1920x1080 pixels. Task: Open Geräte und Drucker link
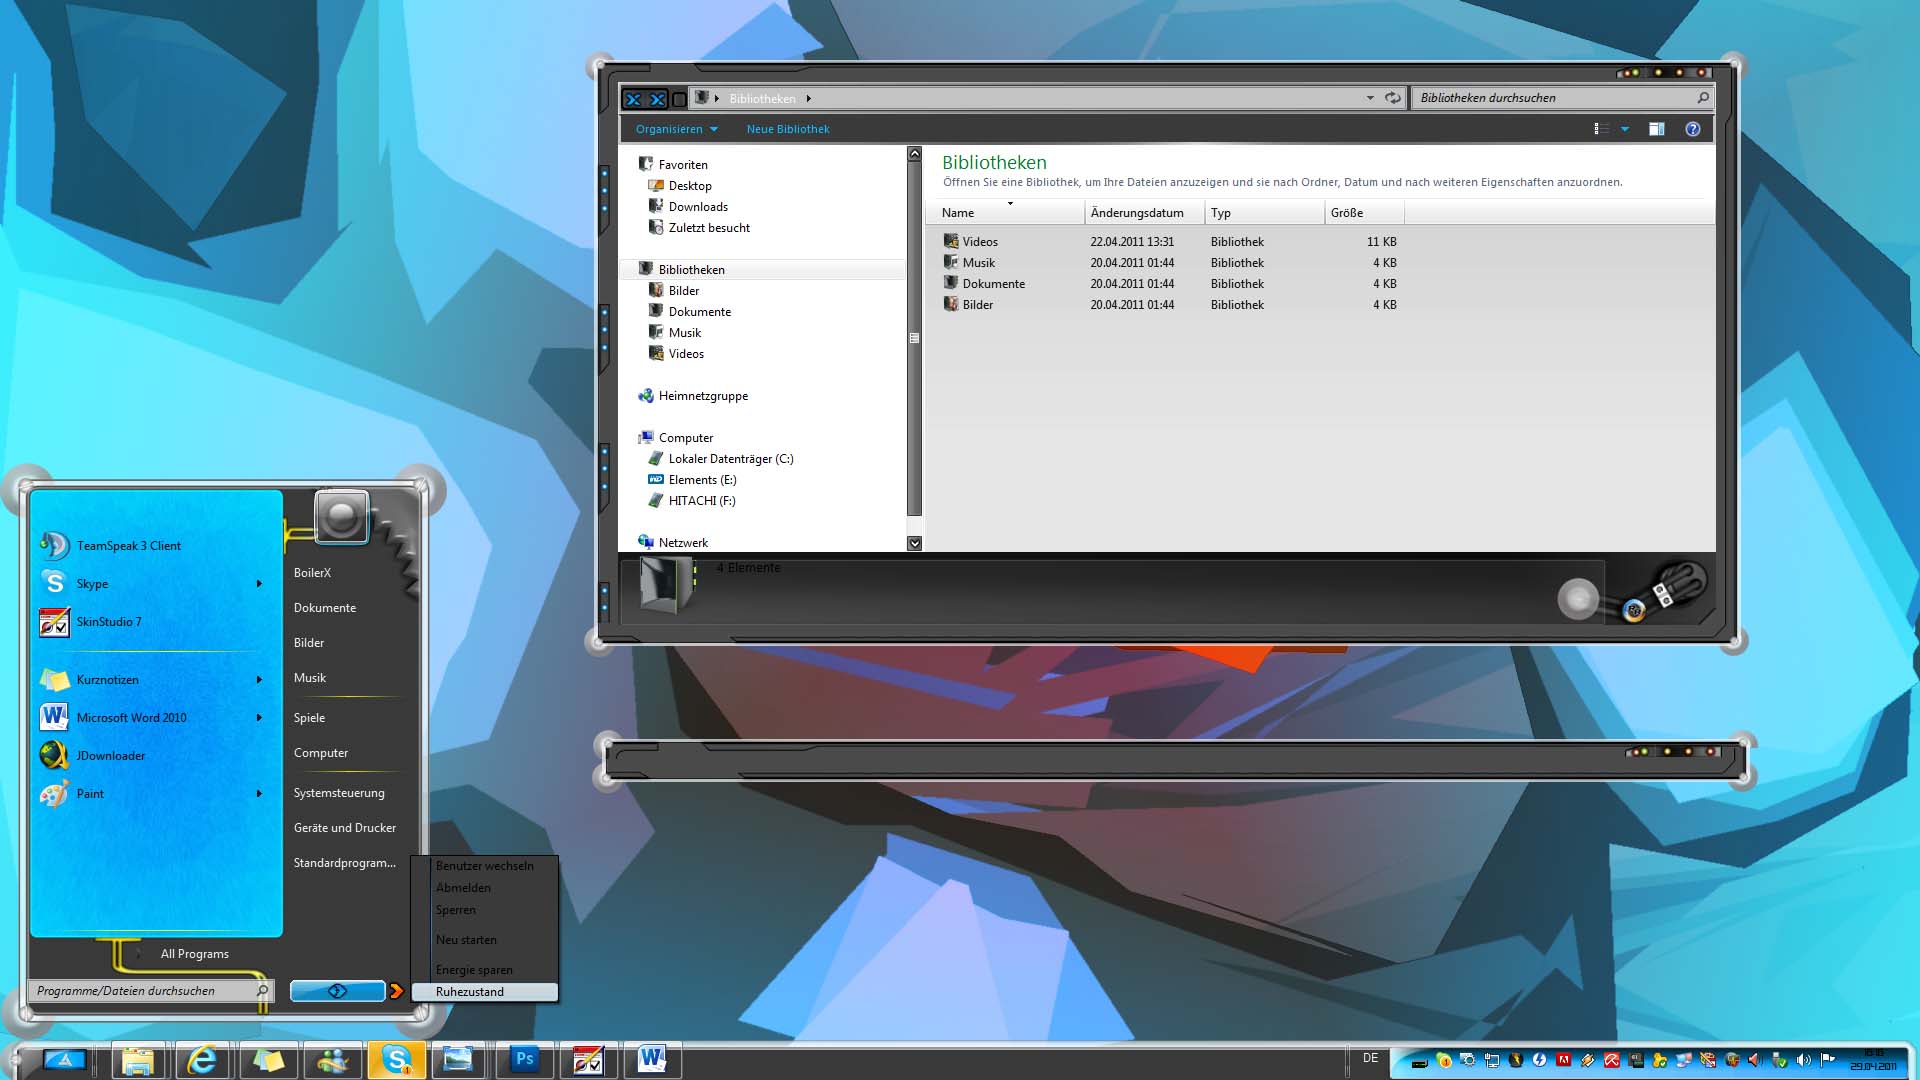(345, 828)
